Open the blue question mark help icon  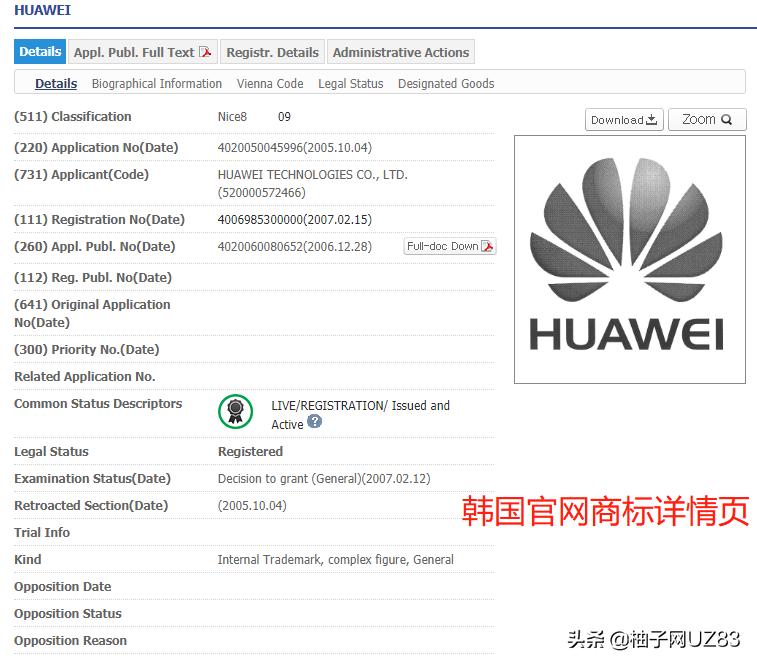tap(314, 422)
